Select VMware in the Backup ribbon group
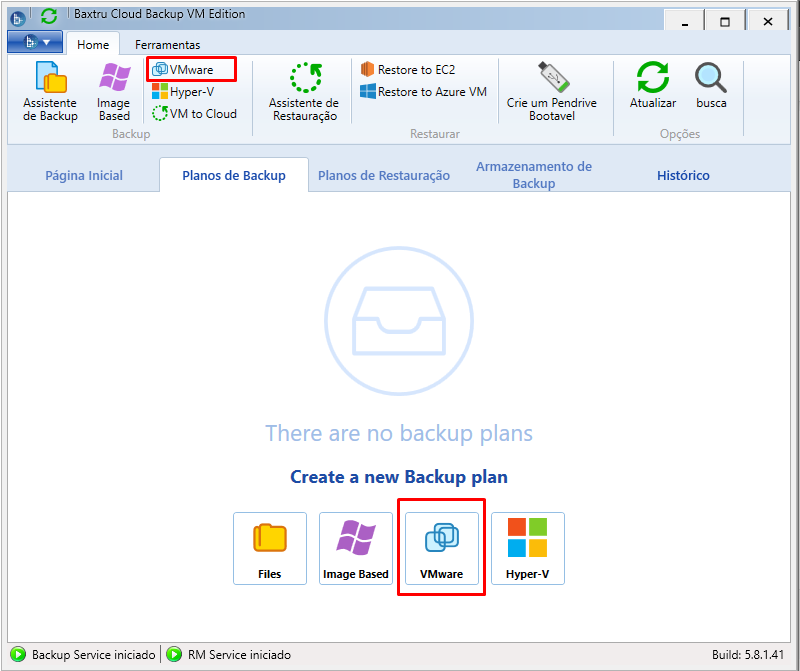Viewport: 800px width, 671px height. click(x=183, y=69)
